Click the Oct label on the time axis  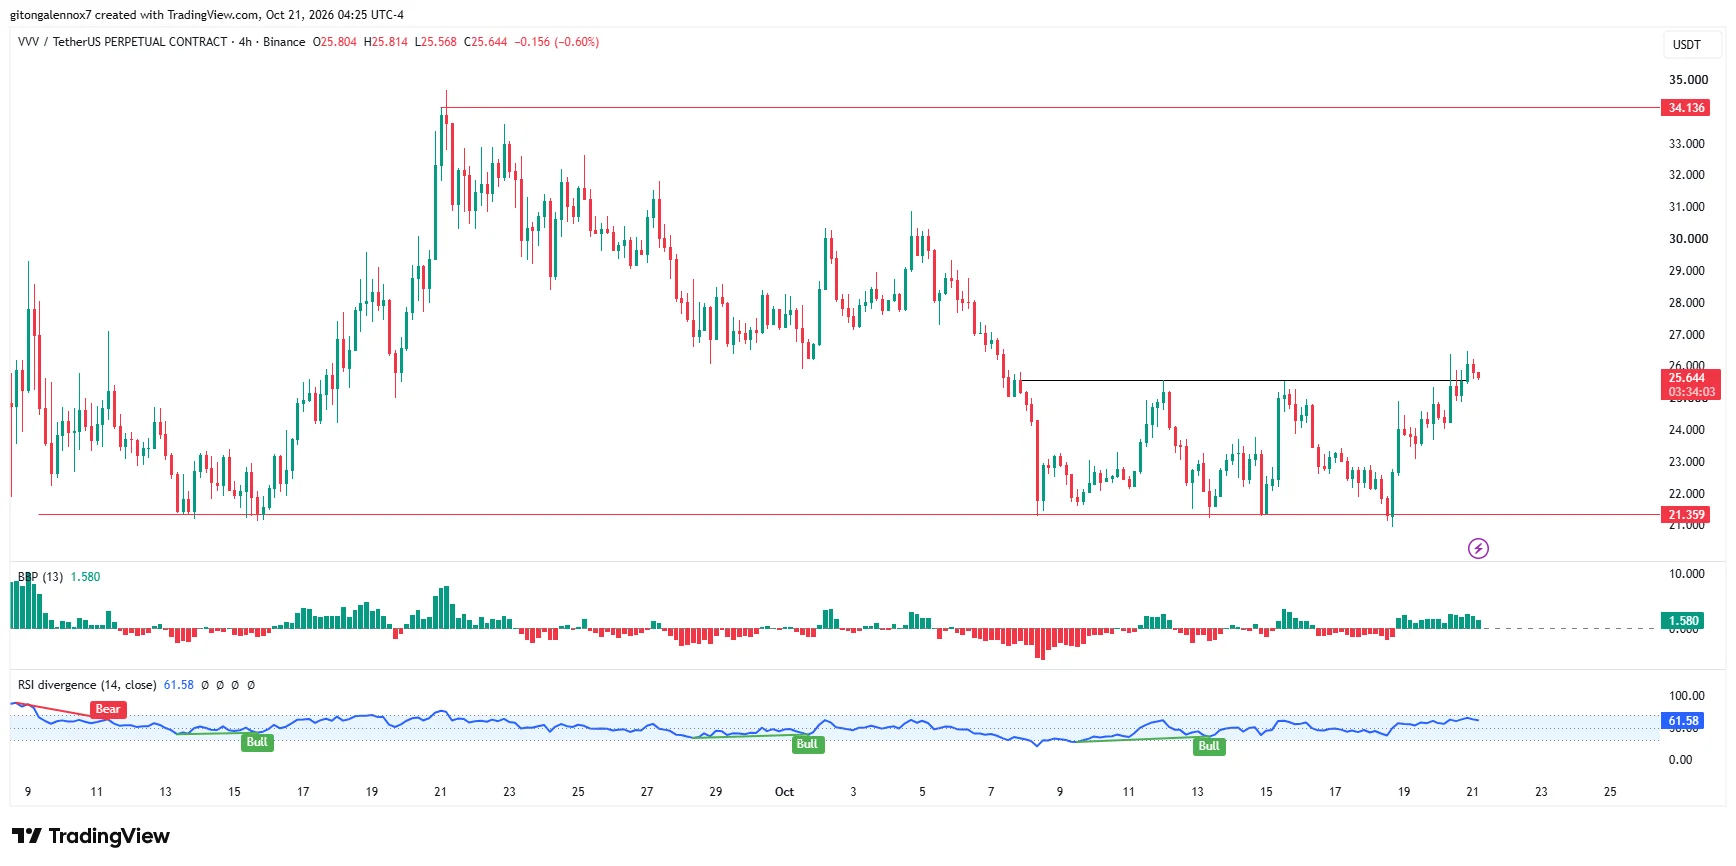click(x=784, y=792)
